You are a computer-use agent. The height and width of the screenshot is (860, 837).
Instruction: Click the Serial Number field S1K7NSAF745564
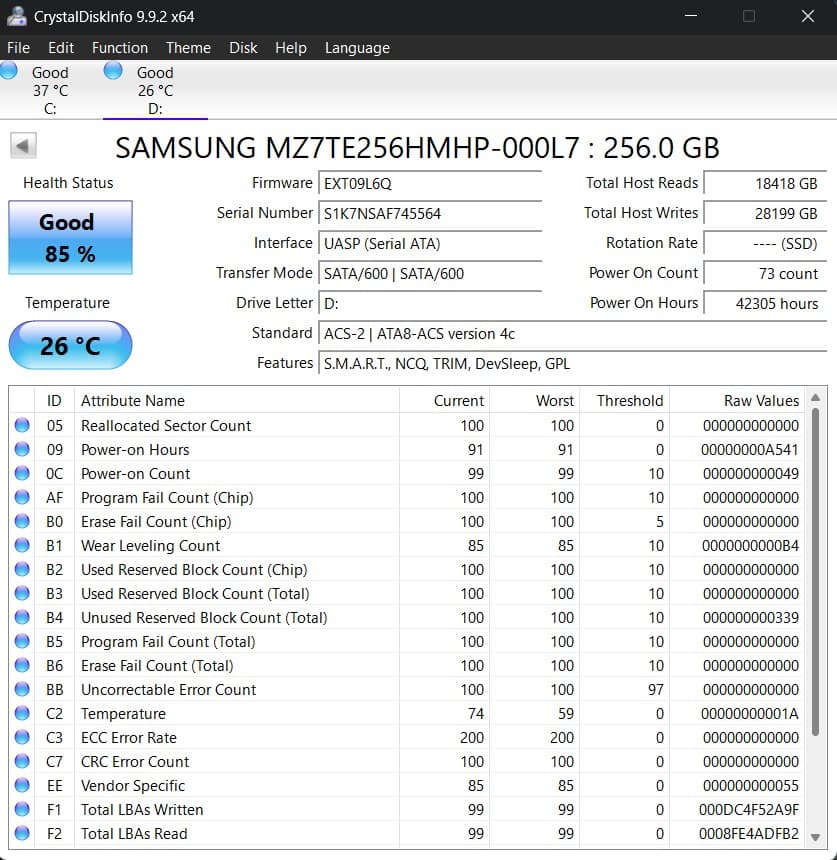coord(430,213)
